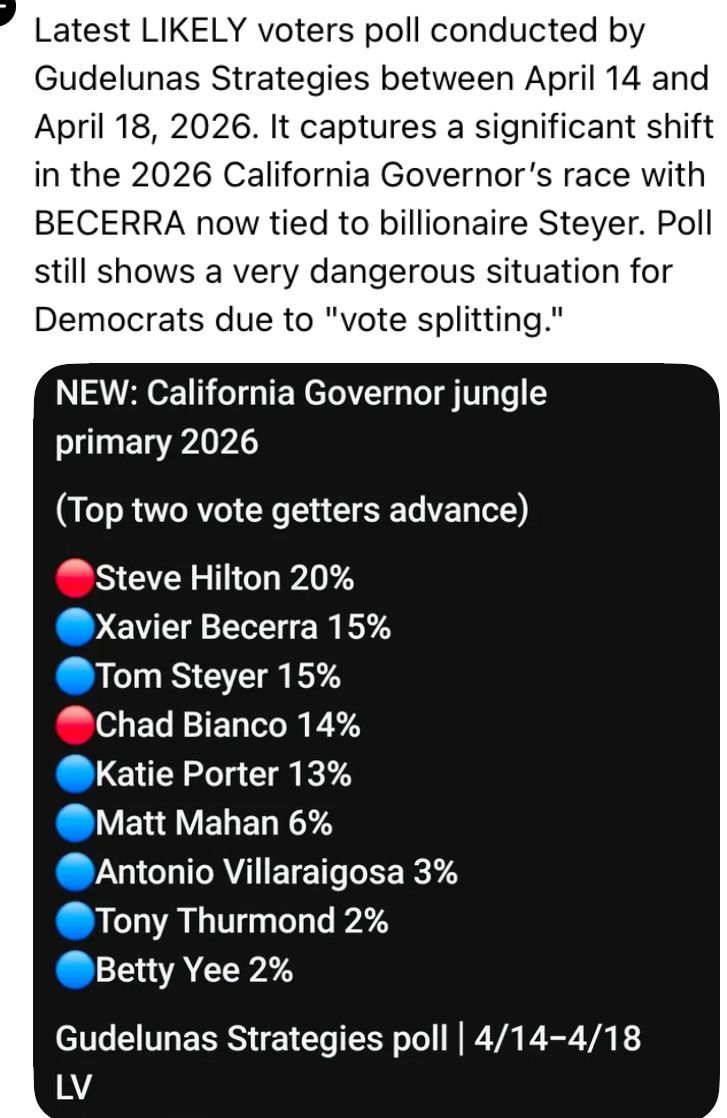Select the "Antonio Villaraigosa 3%" result line

pos(276,872)
